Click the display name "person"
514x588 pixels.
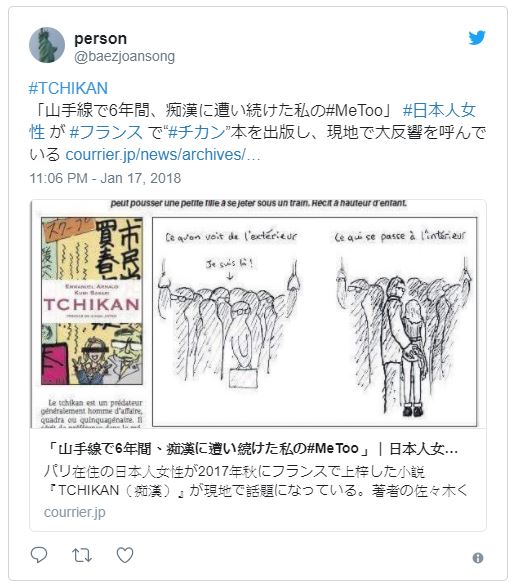[x=100, y=38]
